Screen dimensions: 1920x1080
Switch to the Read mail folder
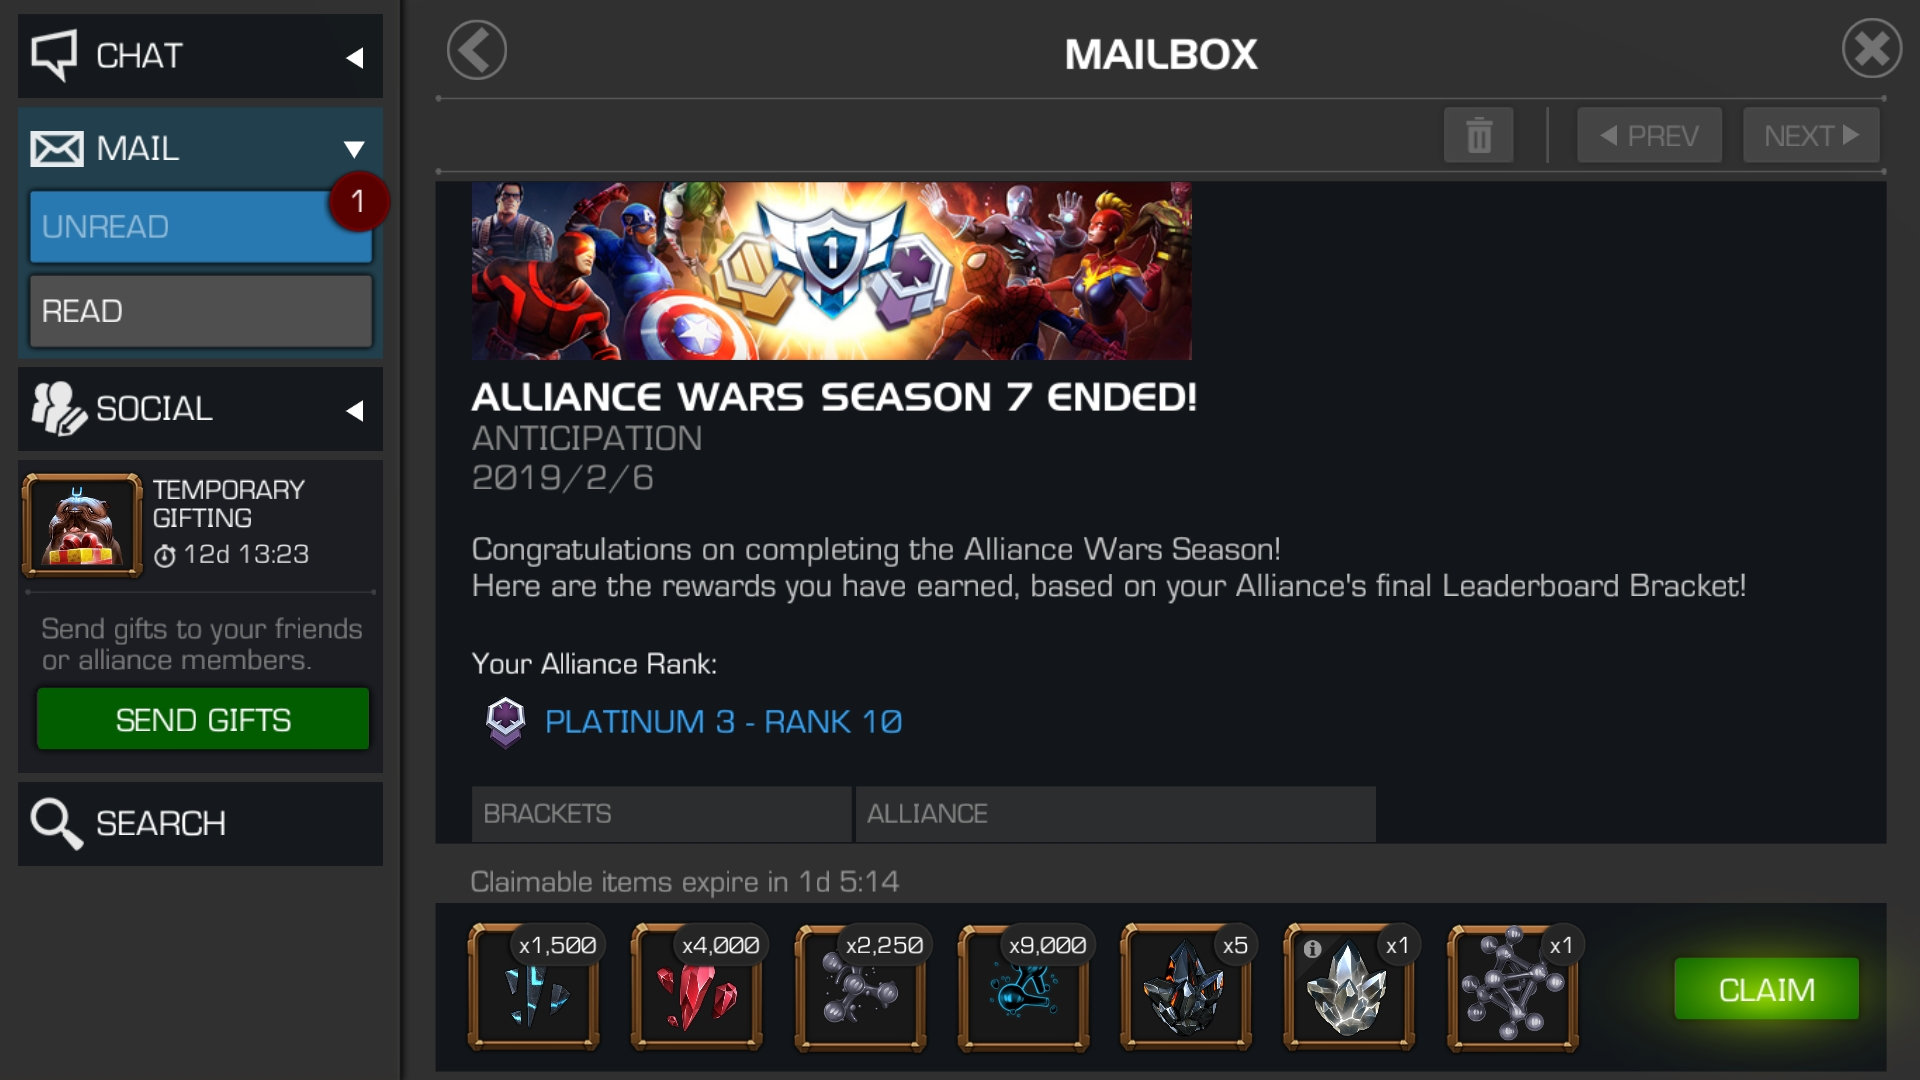click(200, 311)
